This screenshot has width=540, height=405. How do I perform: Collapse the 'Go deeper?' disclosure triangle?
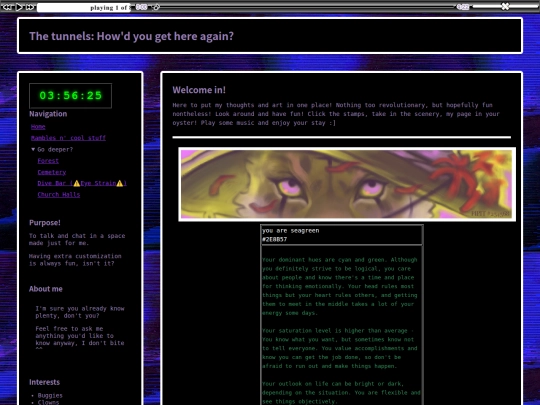click(x=33, y=149)
